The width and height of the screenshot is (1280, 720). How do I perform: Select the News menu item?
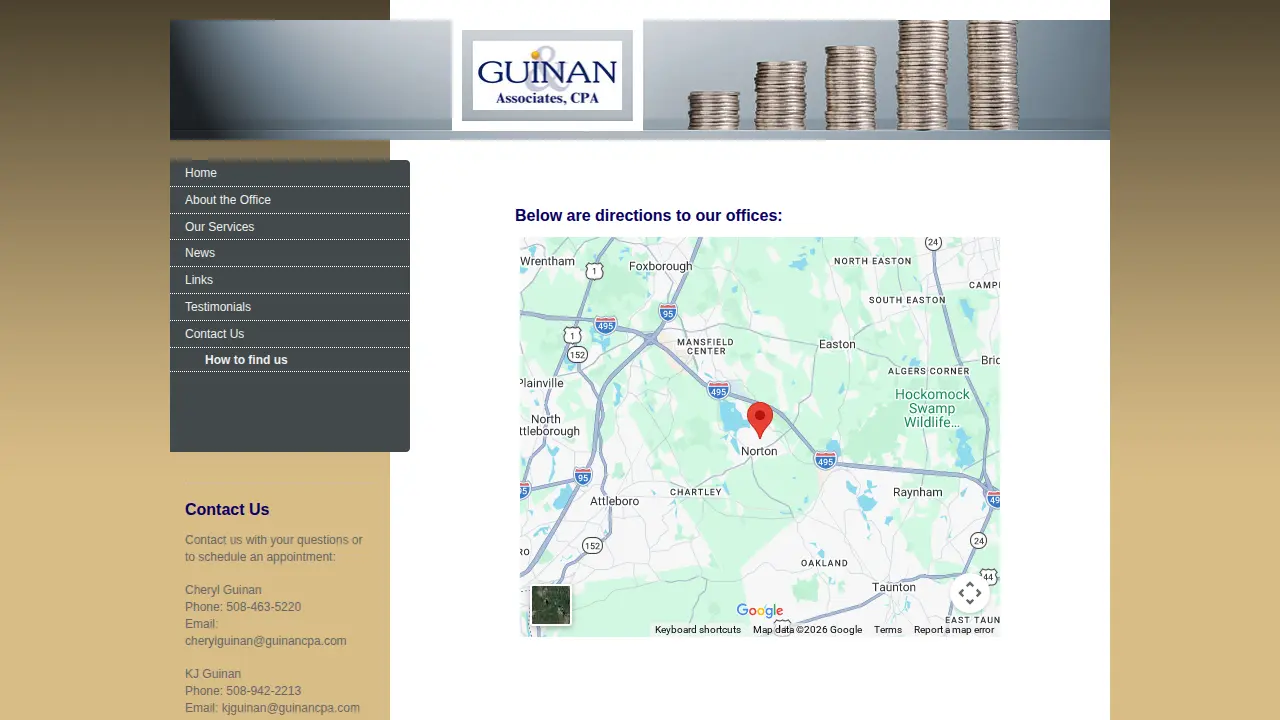[x=290, y=253]
